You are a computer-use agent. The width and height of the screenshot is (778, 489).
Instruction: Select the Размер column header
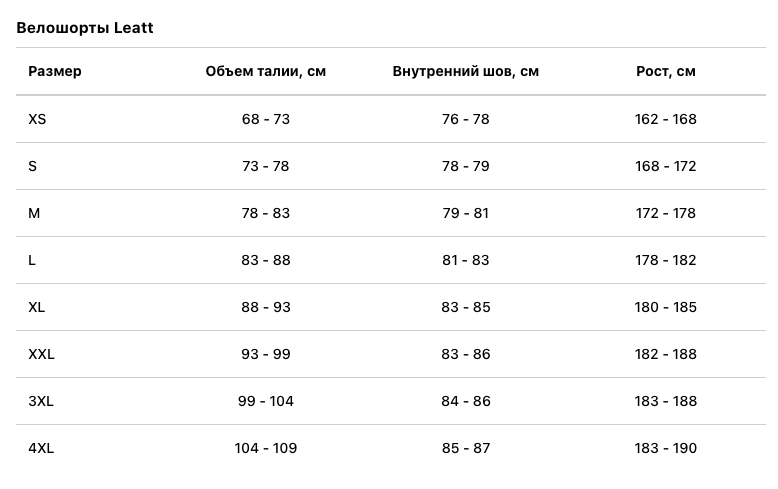click(x=55, y=71)
